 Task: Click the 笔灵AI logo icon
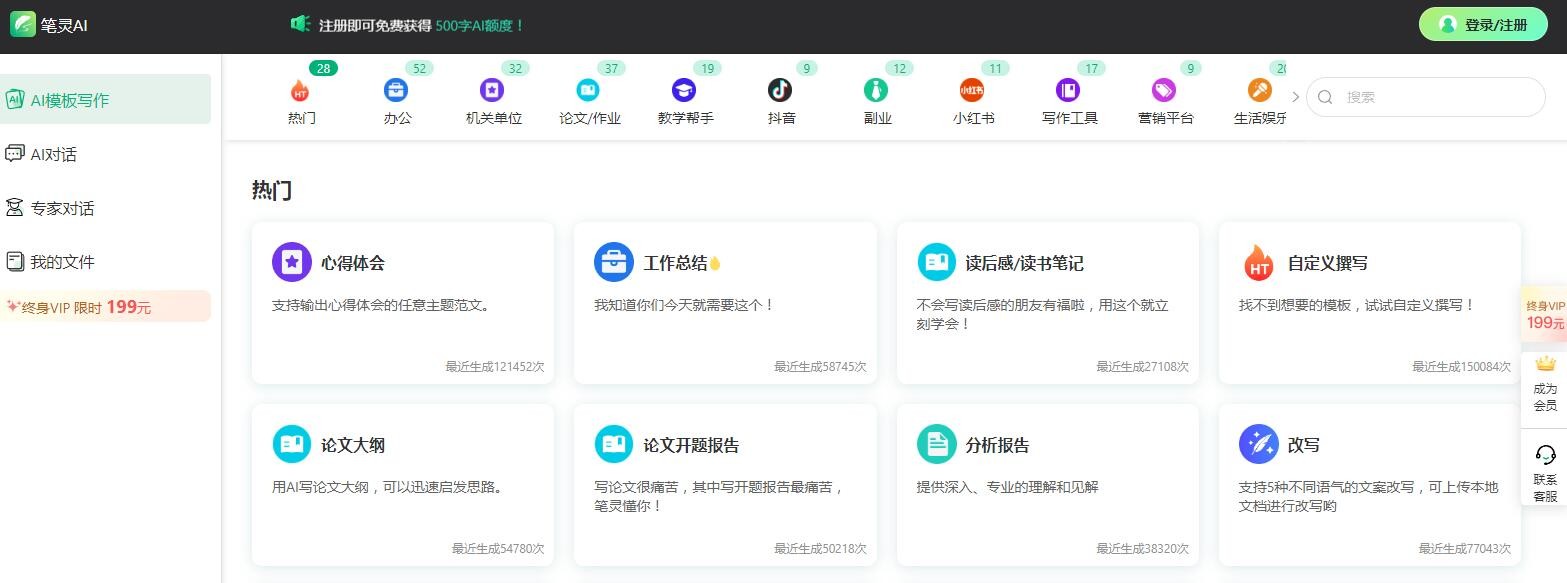[23, 24]
